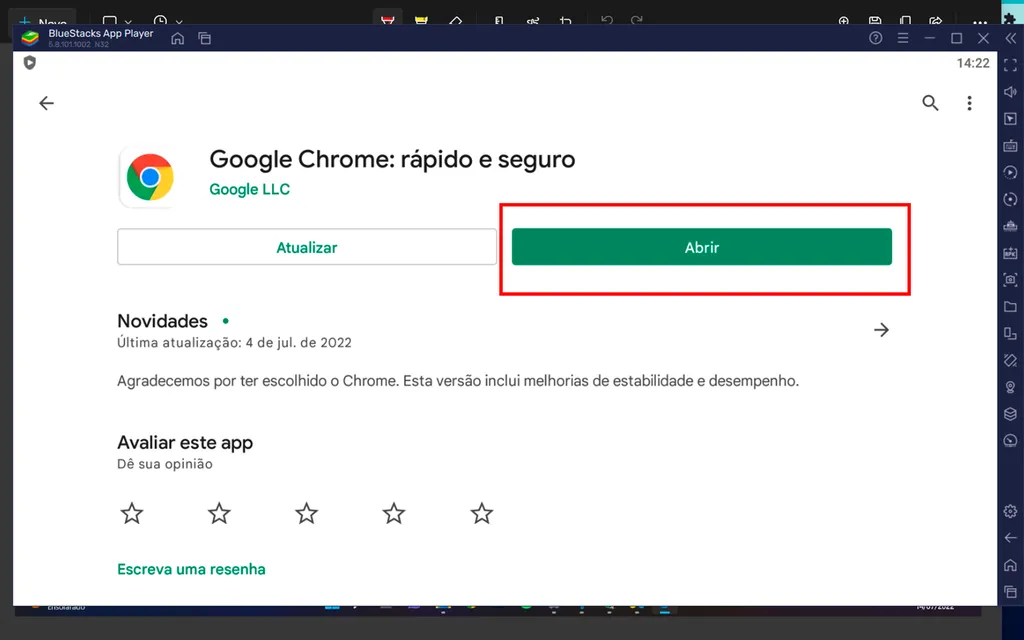Click the shake device icon
This screenshot has width=1024, height=640.
point(1010,360)
